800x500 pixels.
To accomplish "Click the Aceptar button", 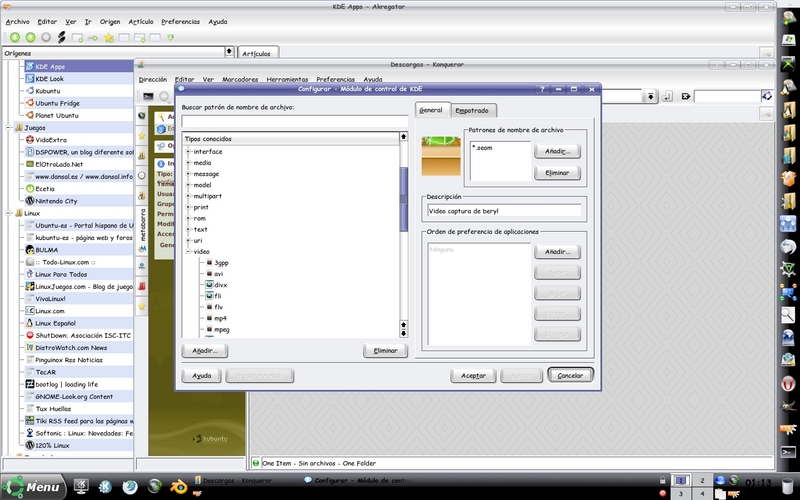I will (473, 376).
